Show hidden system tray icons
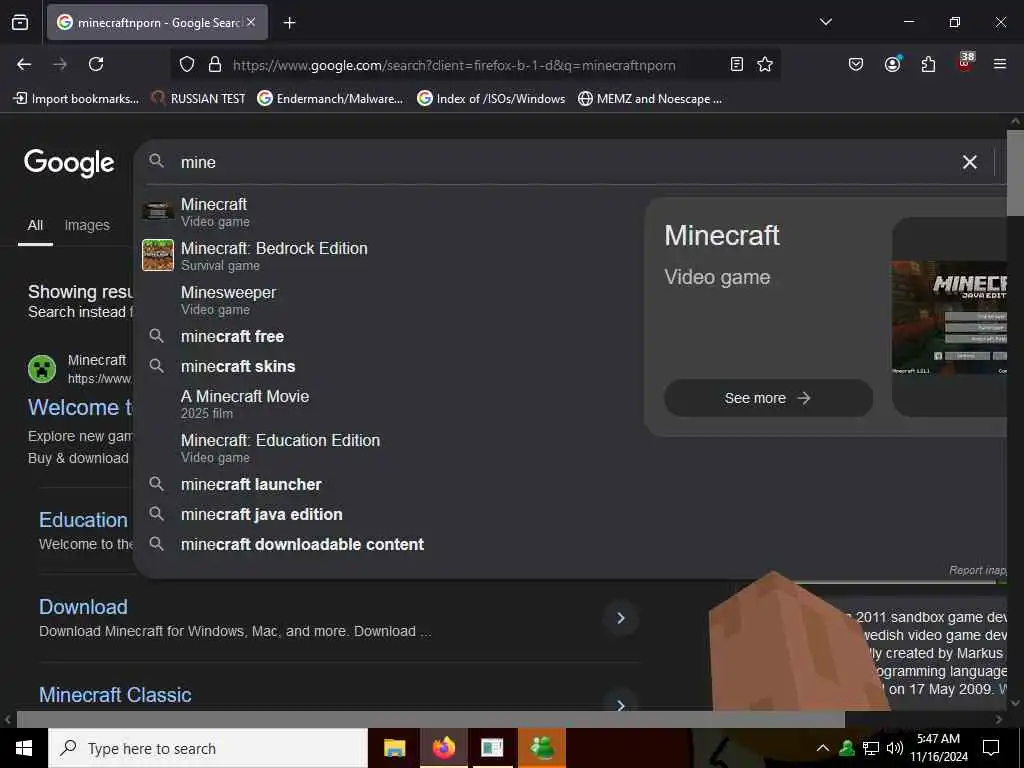The width and height of the screenshot is (1024, 768). click(823, 748)
